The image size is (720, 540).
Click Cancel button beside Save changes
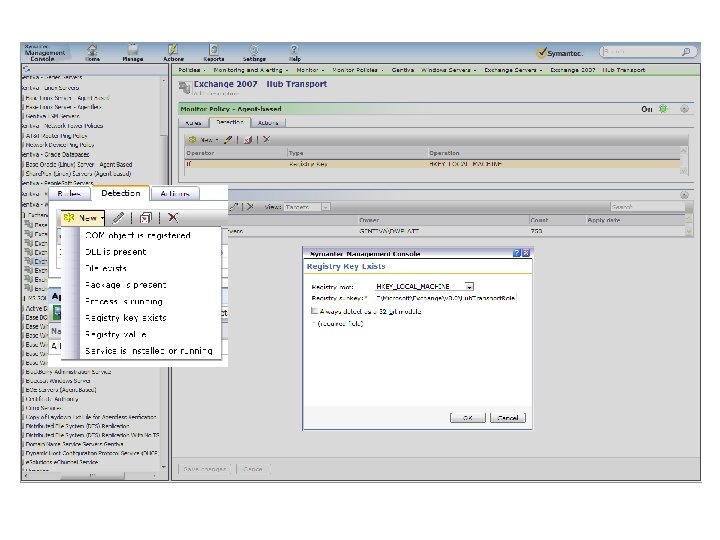pos(253,469)
